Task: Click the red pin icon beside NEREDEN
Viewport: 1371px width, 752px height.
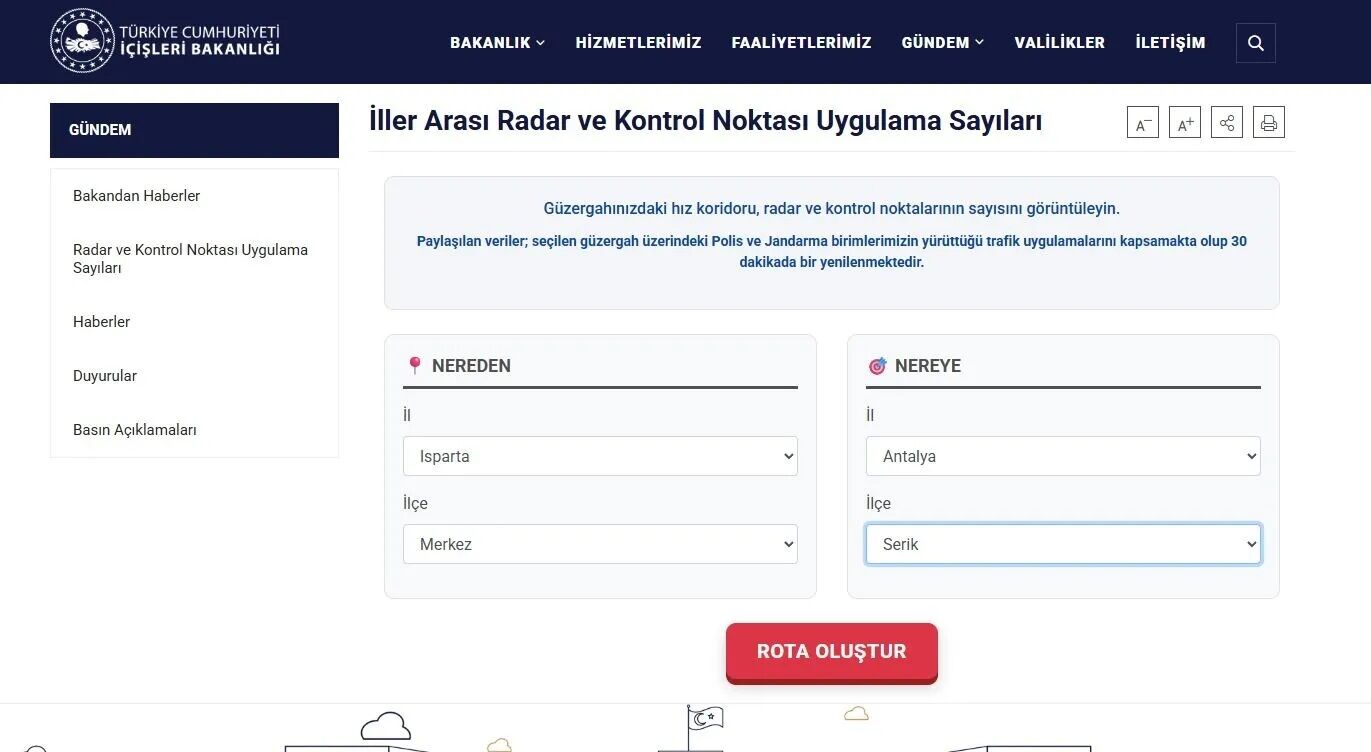Action: [415, 365]
